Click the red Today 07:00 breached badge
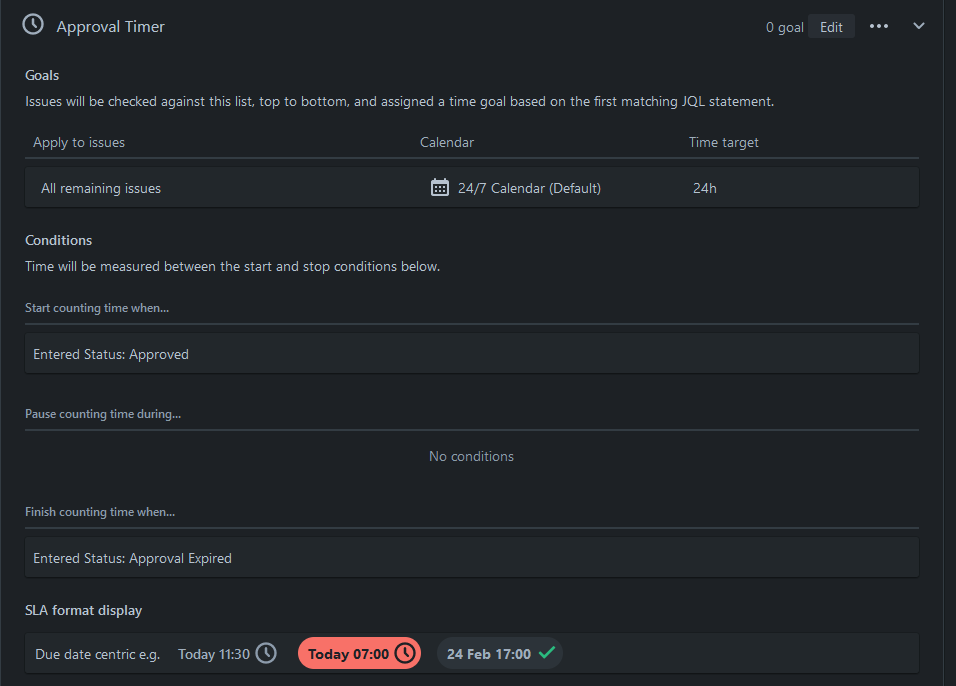 click(x=360, y=653)
